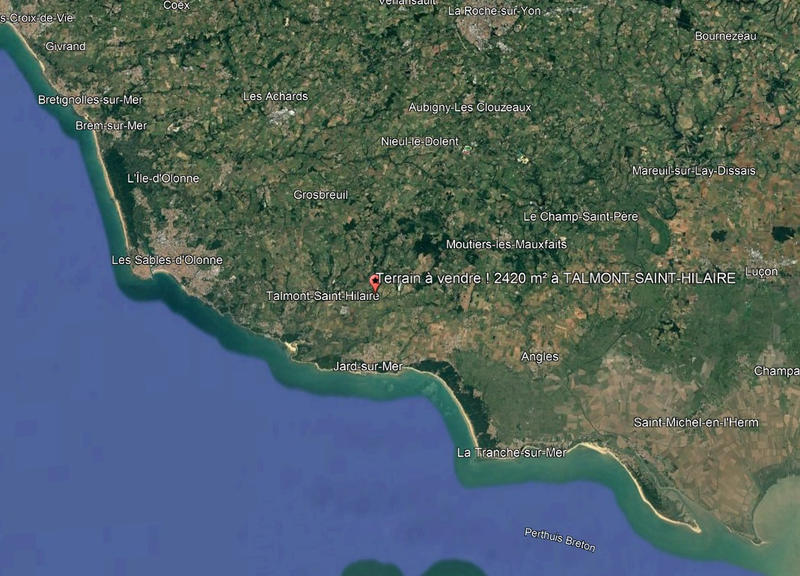This screenshot has width=800, height=576.
Task: Select the Angles town label
Action: [540, 357]
